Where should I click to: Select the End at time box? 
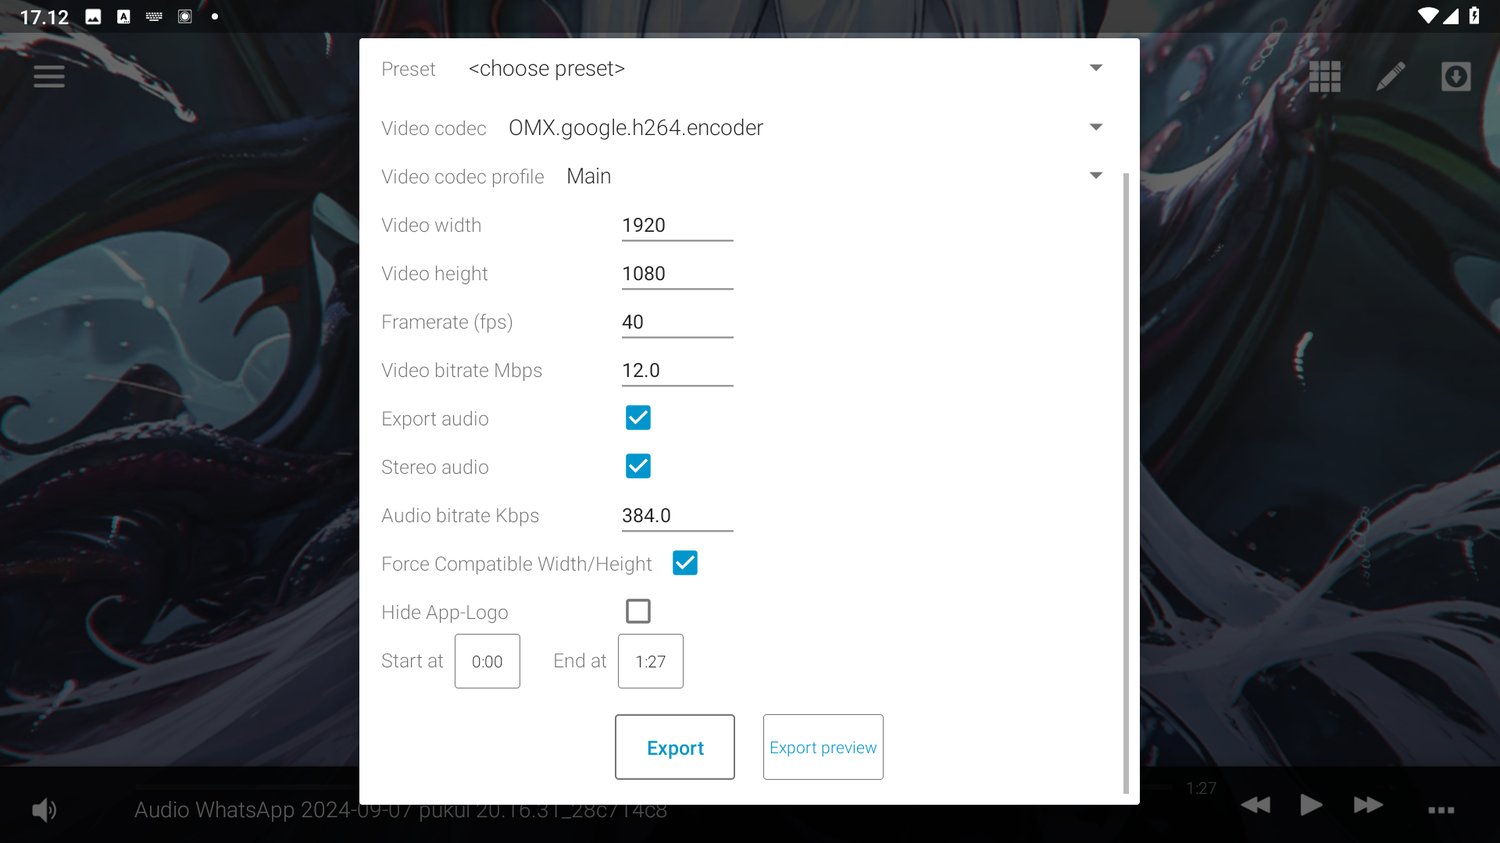tap(650, 661)
